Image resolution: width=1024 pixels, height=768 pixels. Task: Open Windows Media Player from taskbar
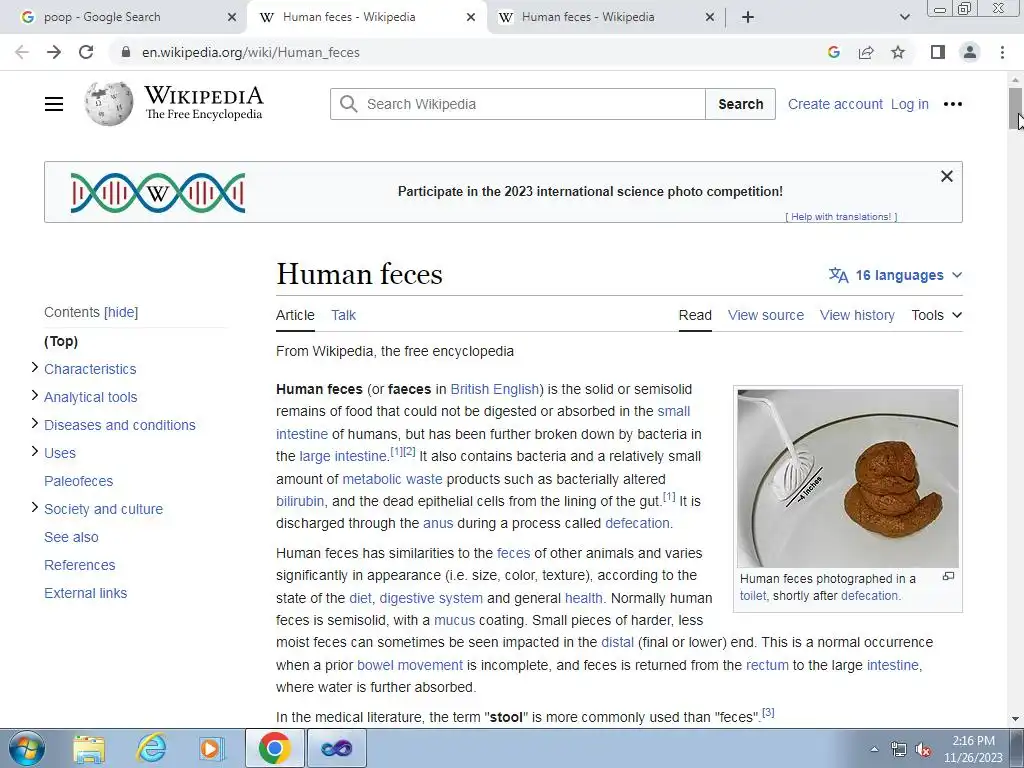click(x=211, y=748)
